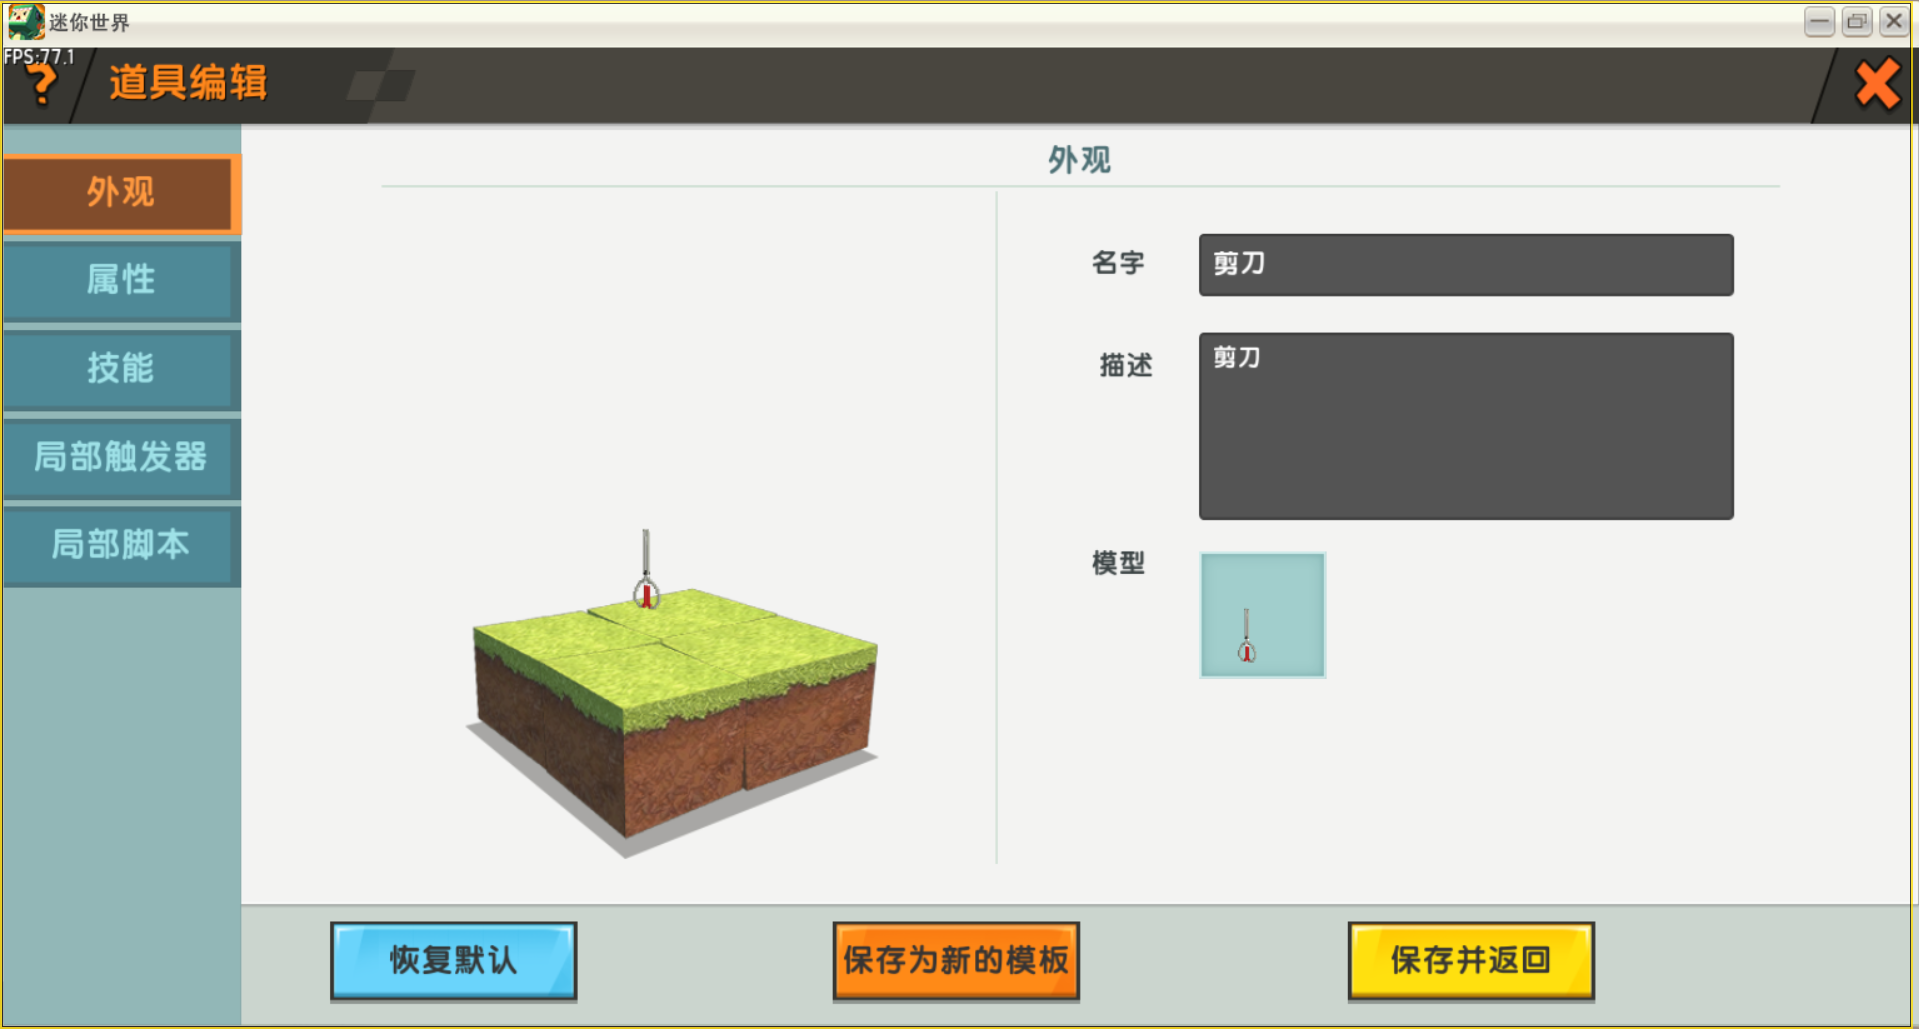
Task: Close the 迷你世界 window from title bar
Action: click(x=1893, y=21)
